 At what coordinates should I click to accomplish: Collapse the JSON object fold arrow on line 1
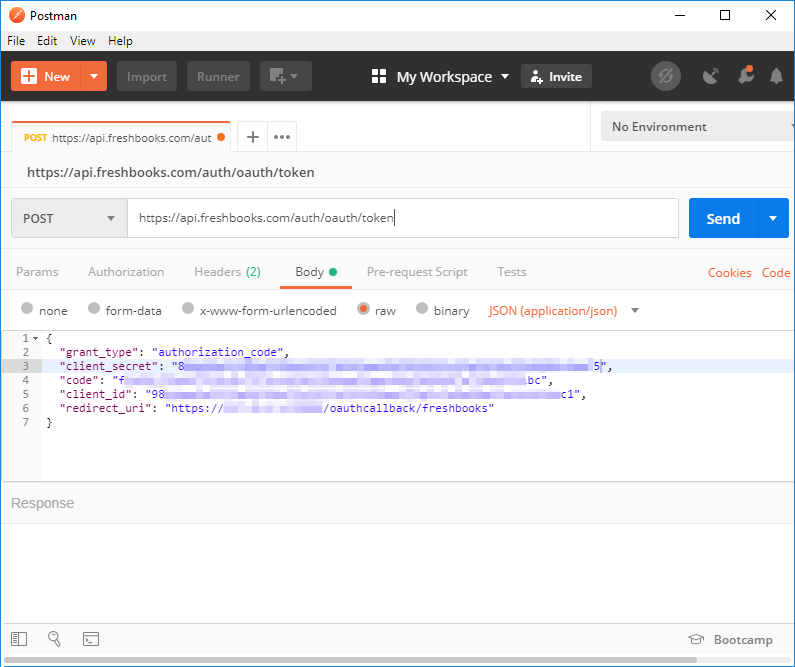[x=35, y=338]
